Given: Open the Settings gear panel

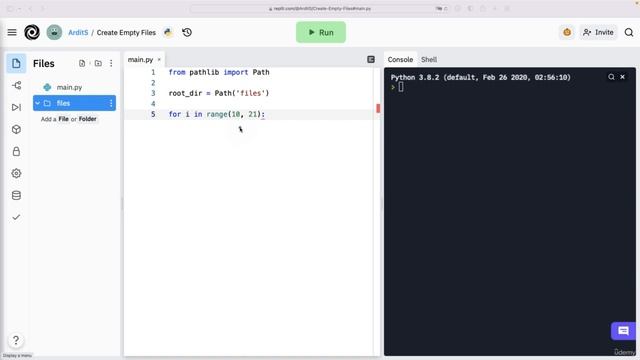Looking at the screenshot, I should click(x=16, y=173).
